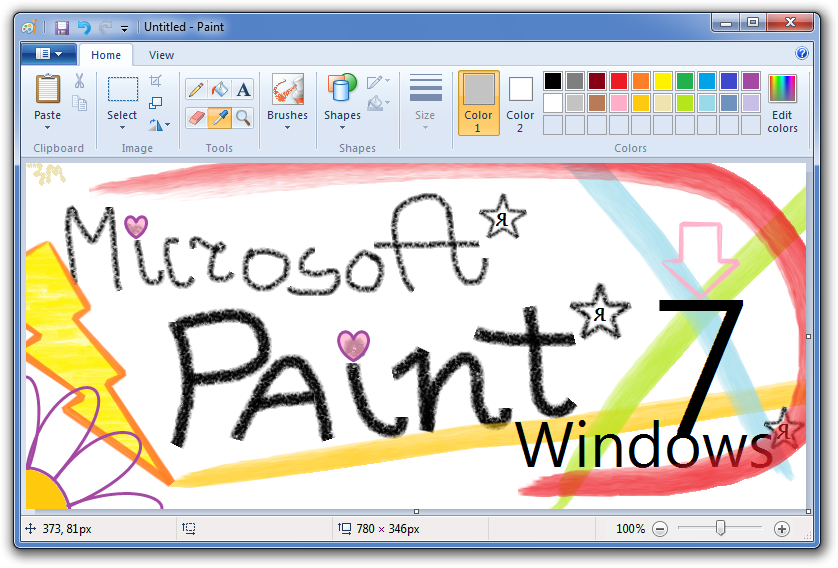This screenshot has width=838, height=568.
Task: Select the Text tool
Action: coord(243,90)
